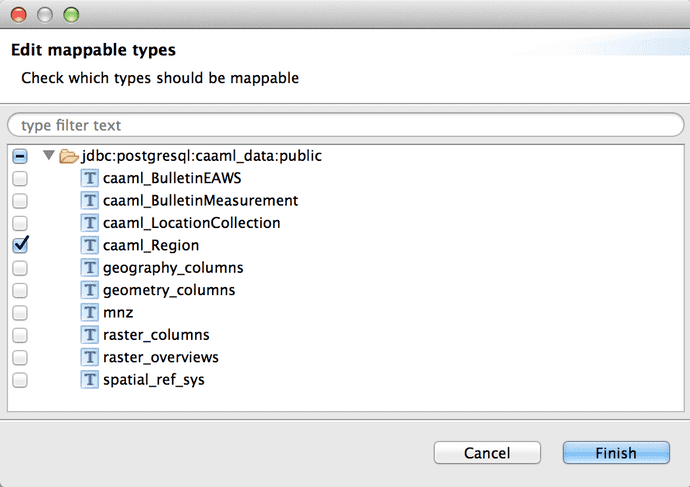Select the geometry_columns tree entry
The image size is (690, 487).
169,290
